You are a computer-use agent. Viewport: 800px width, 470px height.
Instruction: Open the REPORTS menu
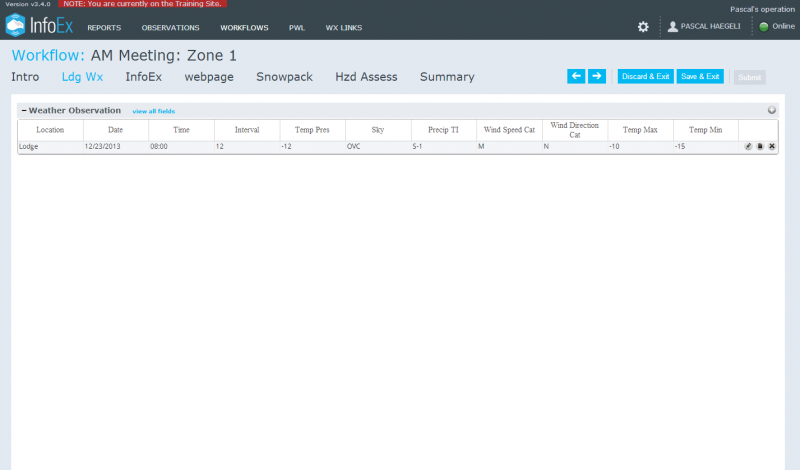104,28
